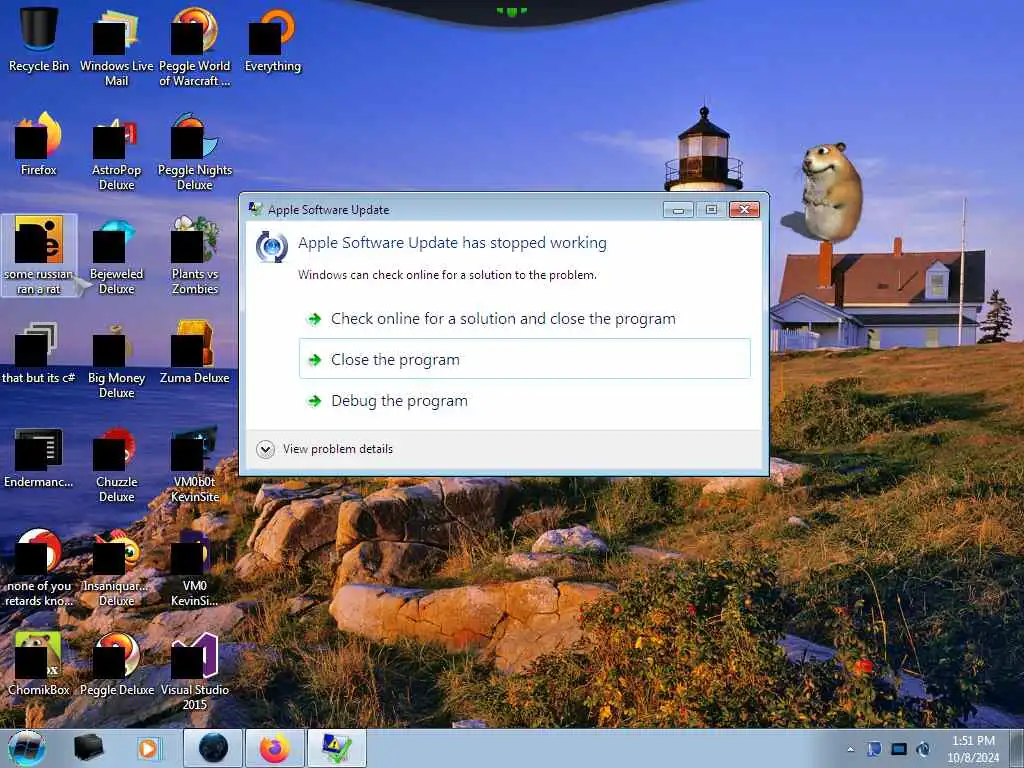This screenshot has height=768, width=1024.
Task: Select Peggle World of Warcraft desktop icon
Action: [x=195, y=47]
